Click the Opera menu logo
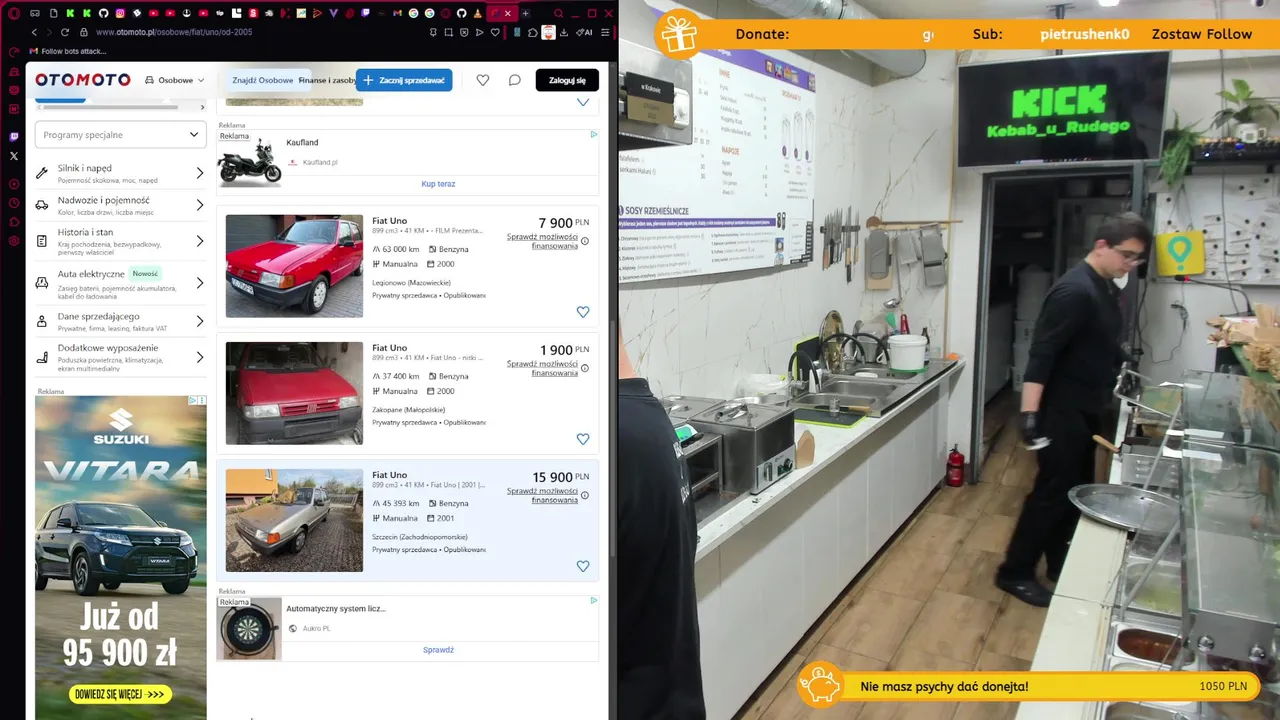 14,14
